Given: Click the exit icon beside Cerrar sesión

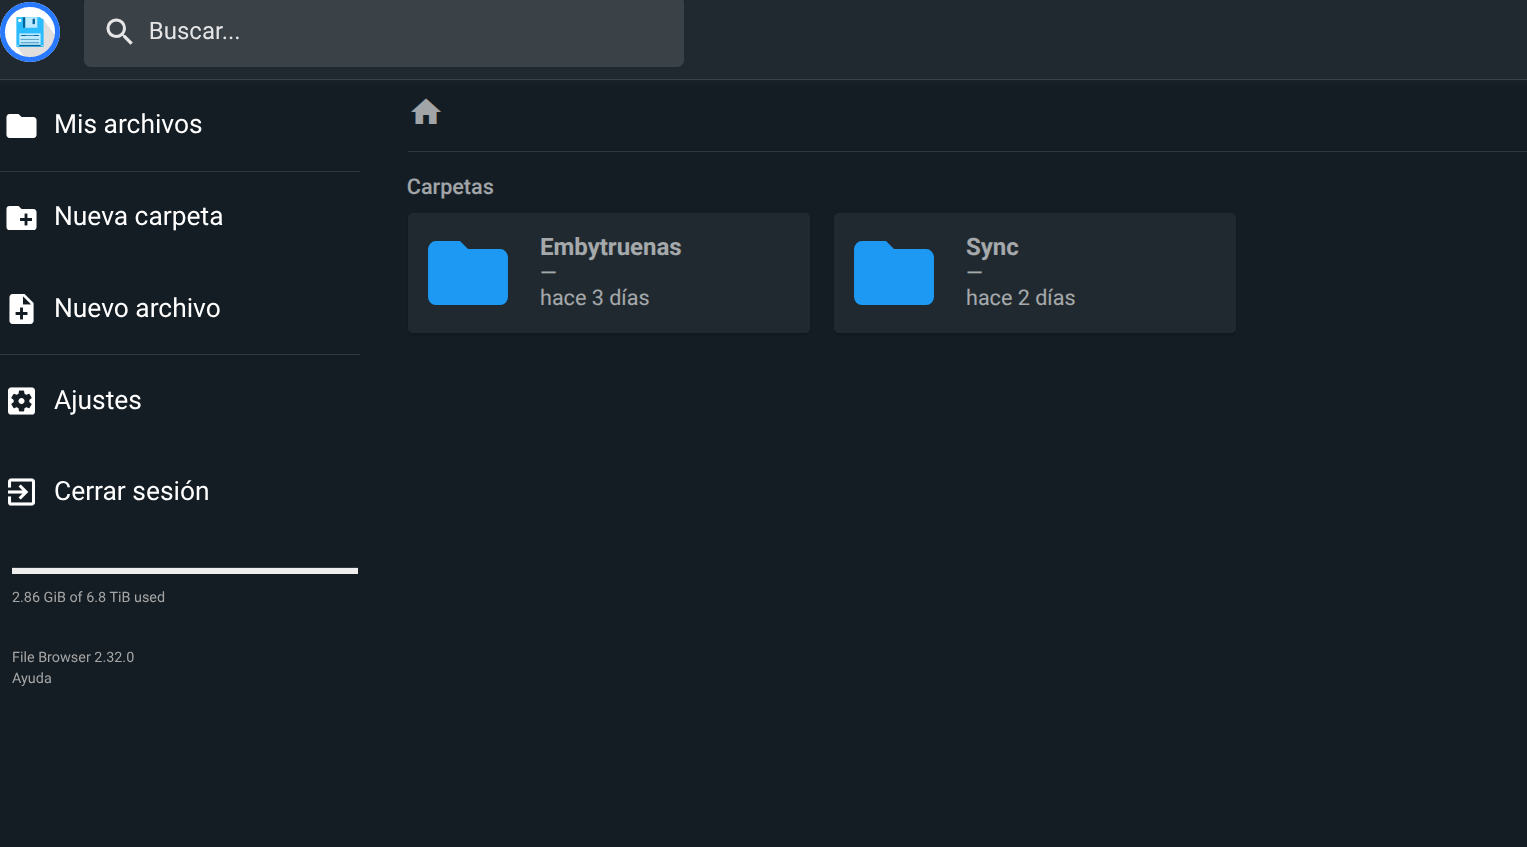Looking at the screenshot, I should pyautogui.click(x=22, y=492).
